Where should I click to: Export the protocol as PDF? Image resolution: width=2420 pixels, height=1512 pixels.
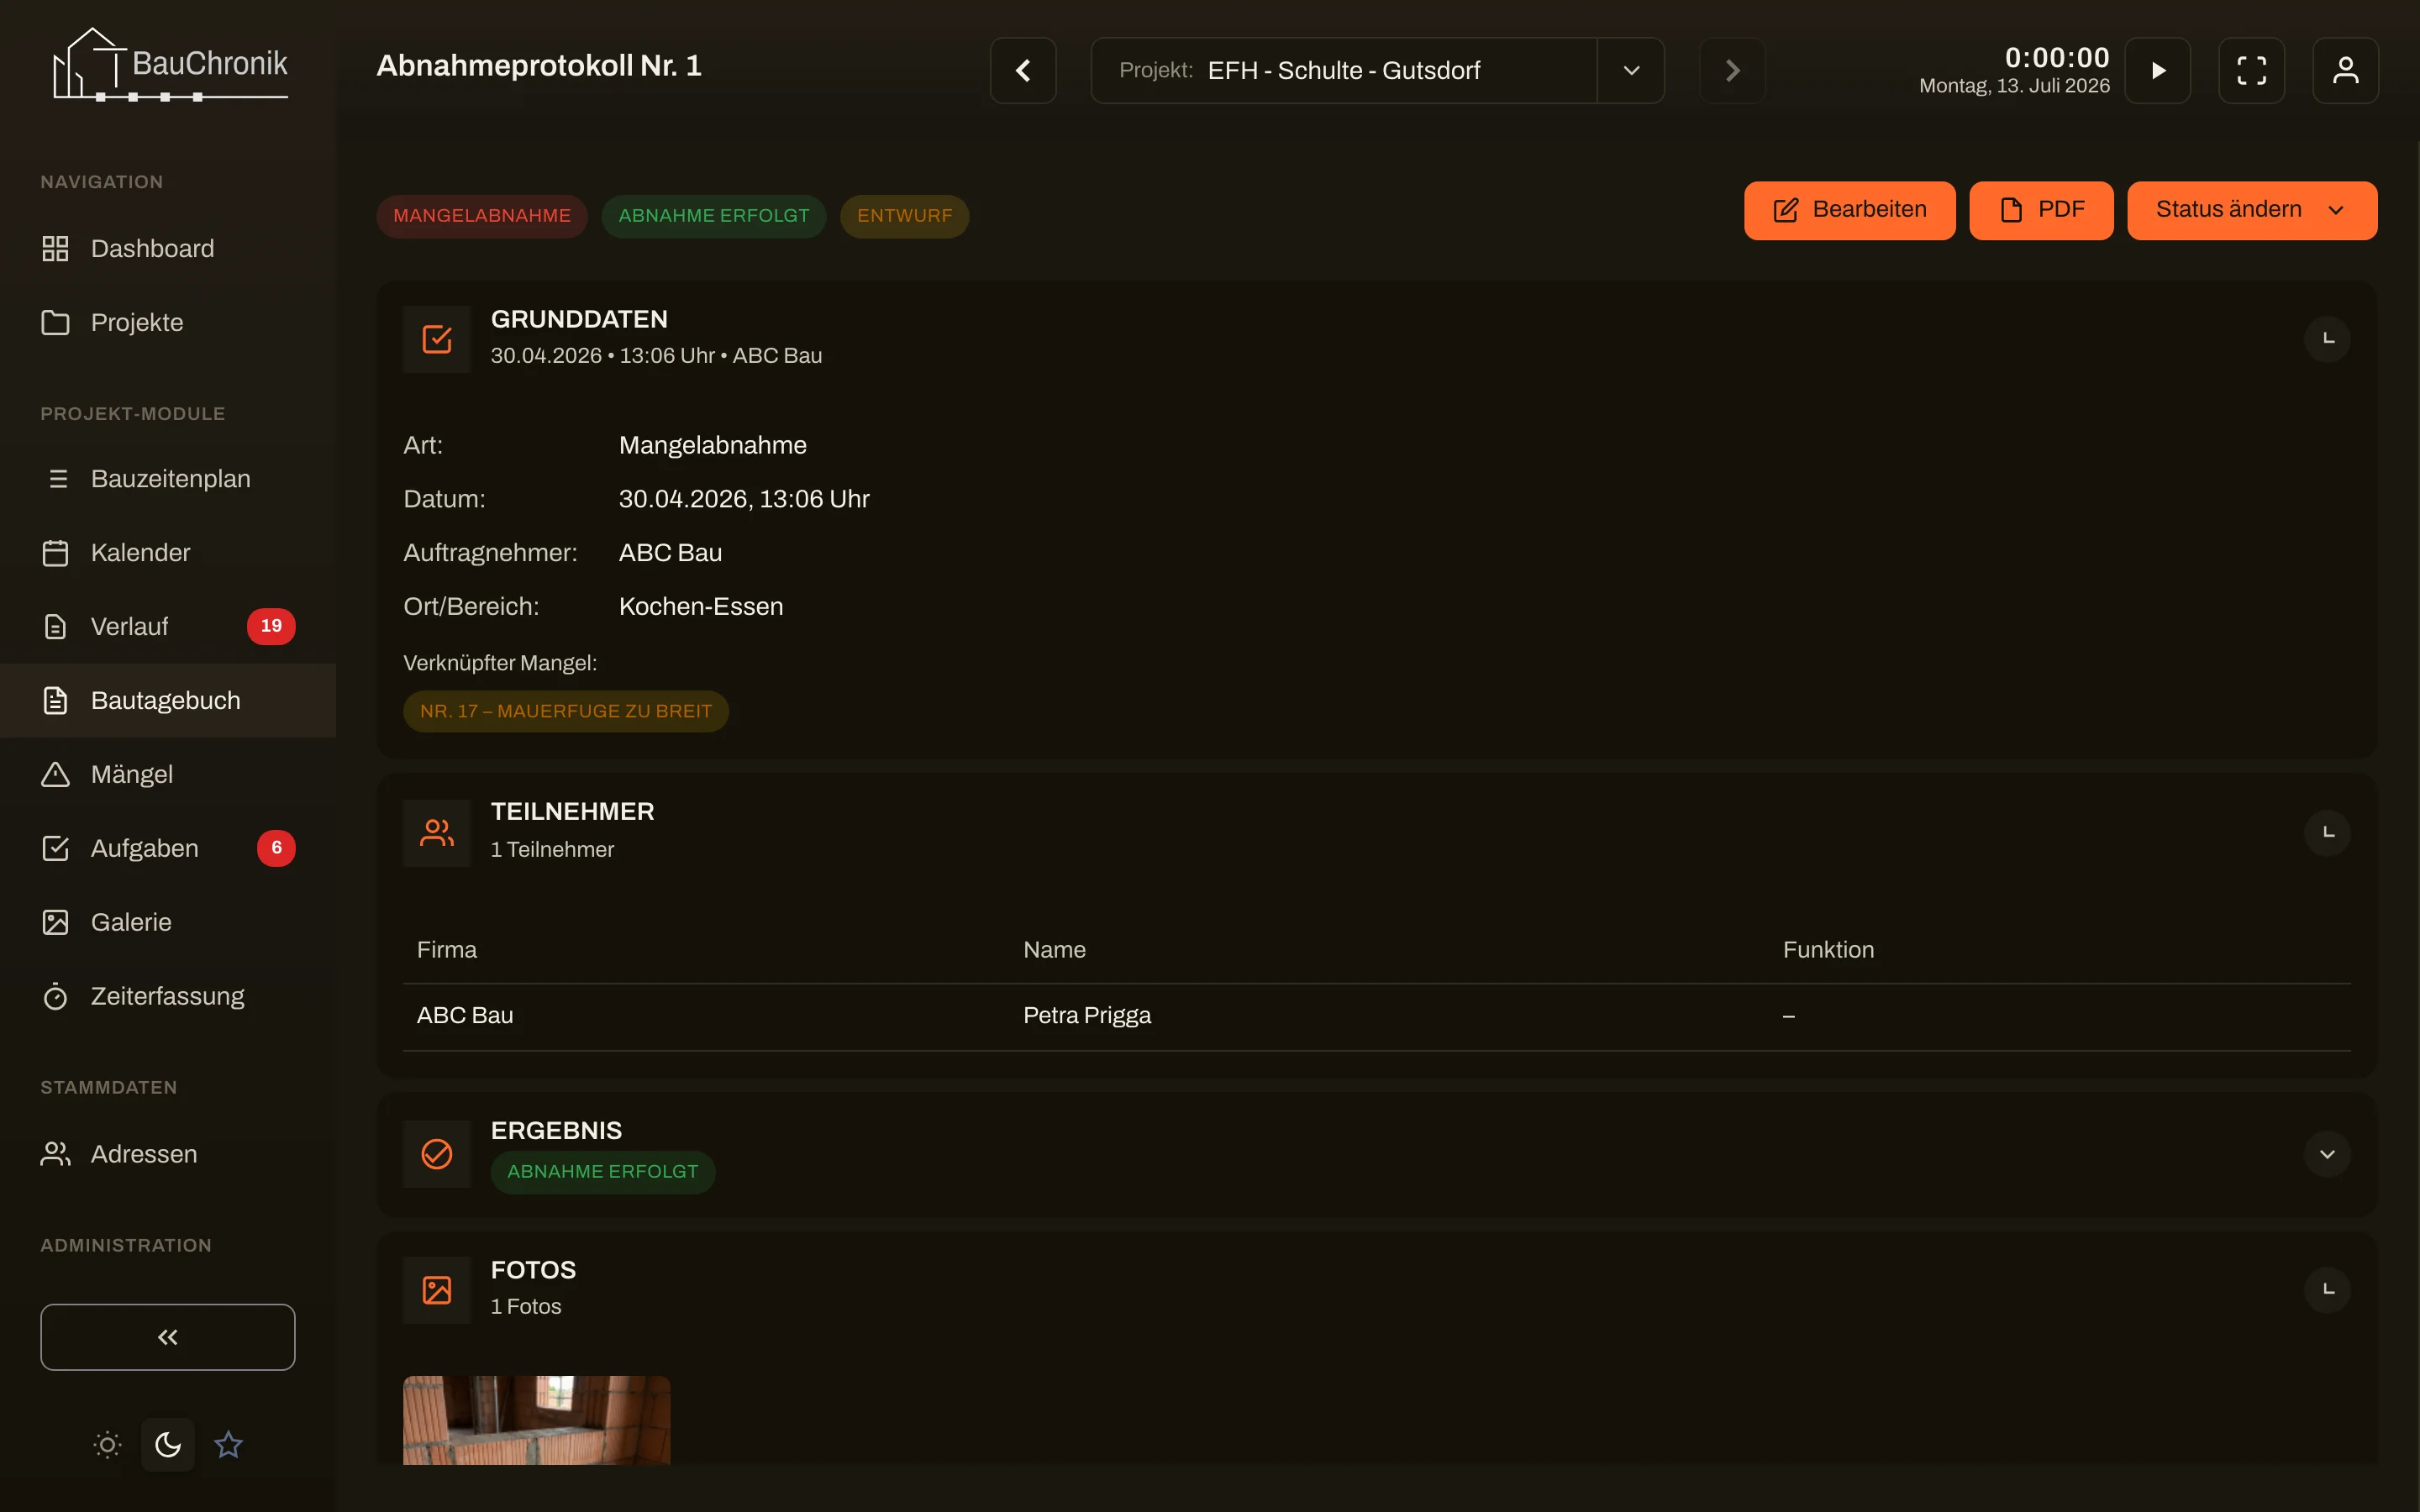(2041, 210)
